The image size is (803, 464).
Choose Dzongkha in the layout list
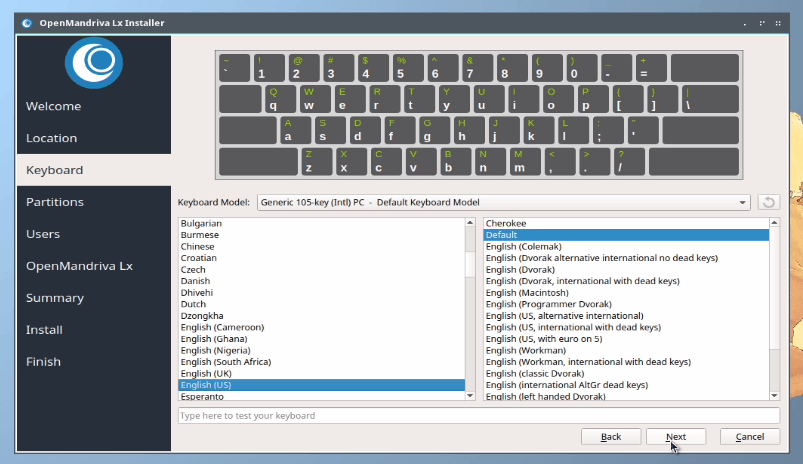322,316
